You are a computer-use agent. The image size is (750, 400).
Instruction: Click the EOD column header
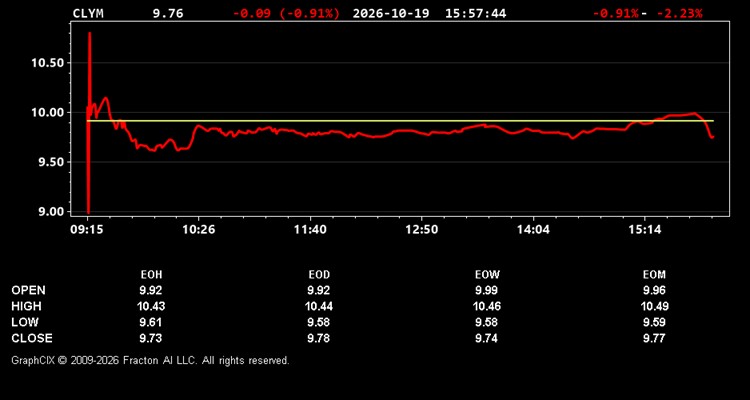click(x=319, y=275)
